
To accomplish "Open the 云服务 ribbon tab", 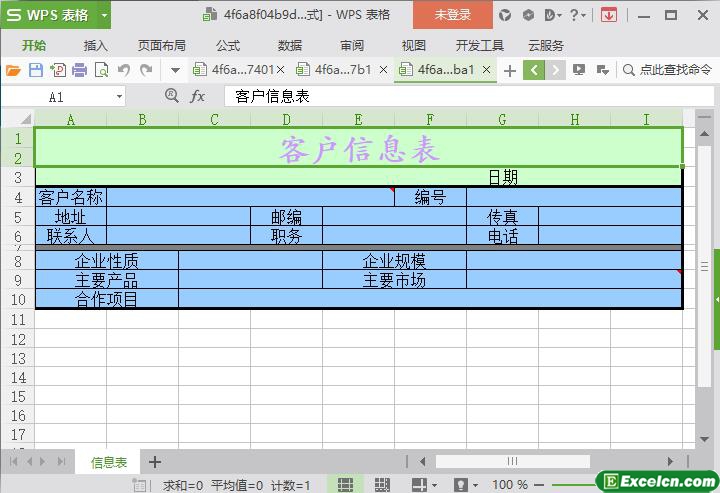I will pos(546,45).
